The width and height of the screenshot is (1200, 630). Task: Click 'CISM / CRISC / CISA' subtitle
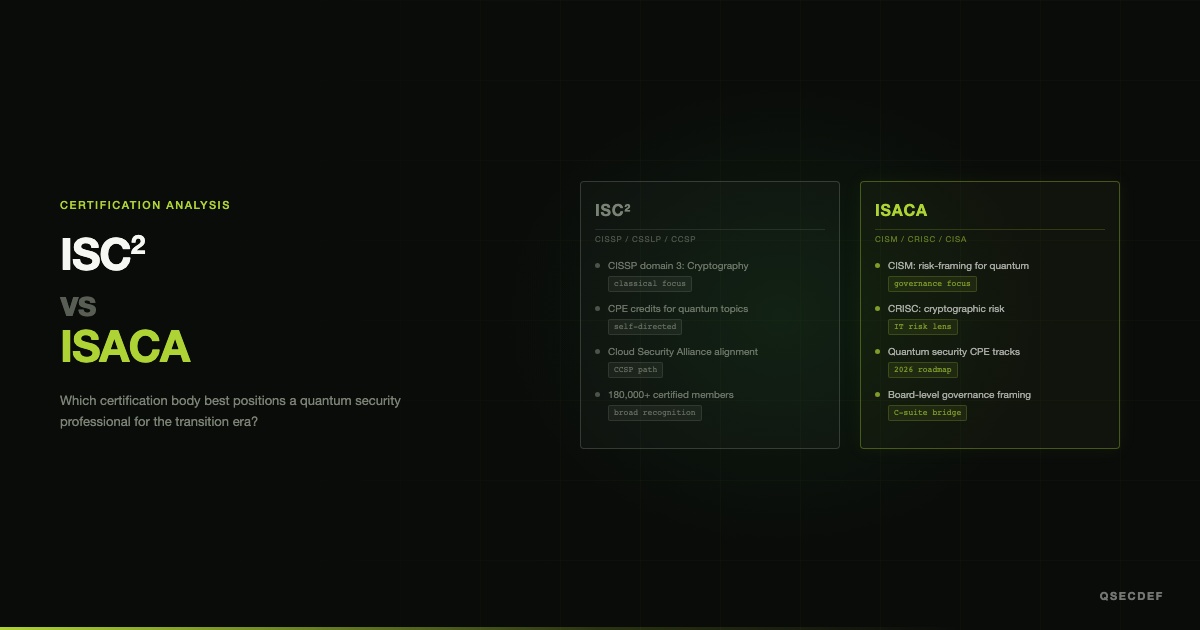[921, 239]
